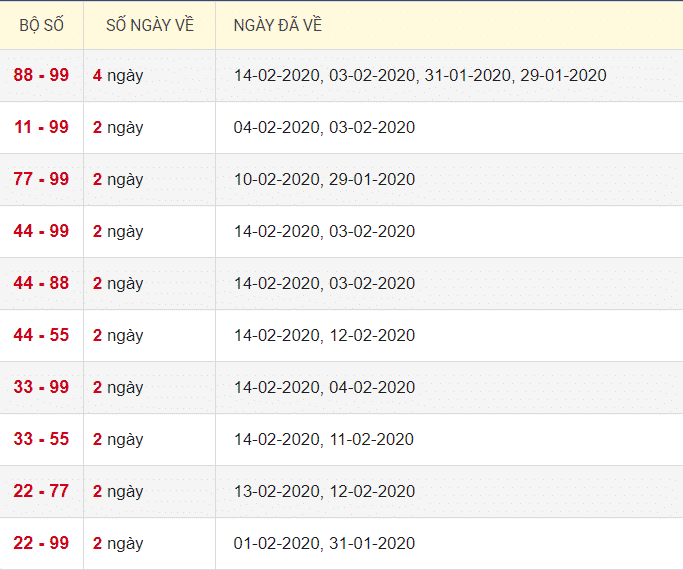
Task: Choose the 33 - 55 number pair
Action: 41,439
